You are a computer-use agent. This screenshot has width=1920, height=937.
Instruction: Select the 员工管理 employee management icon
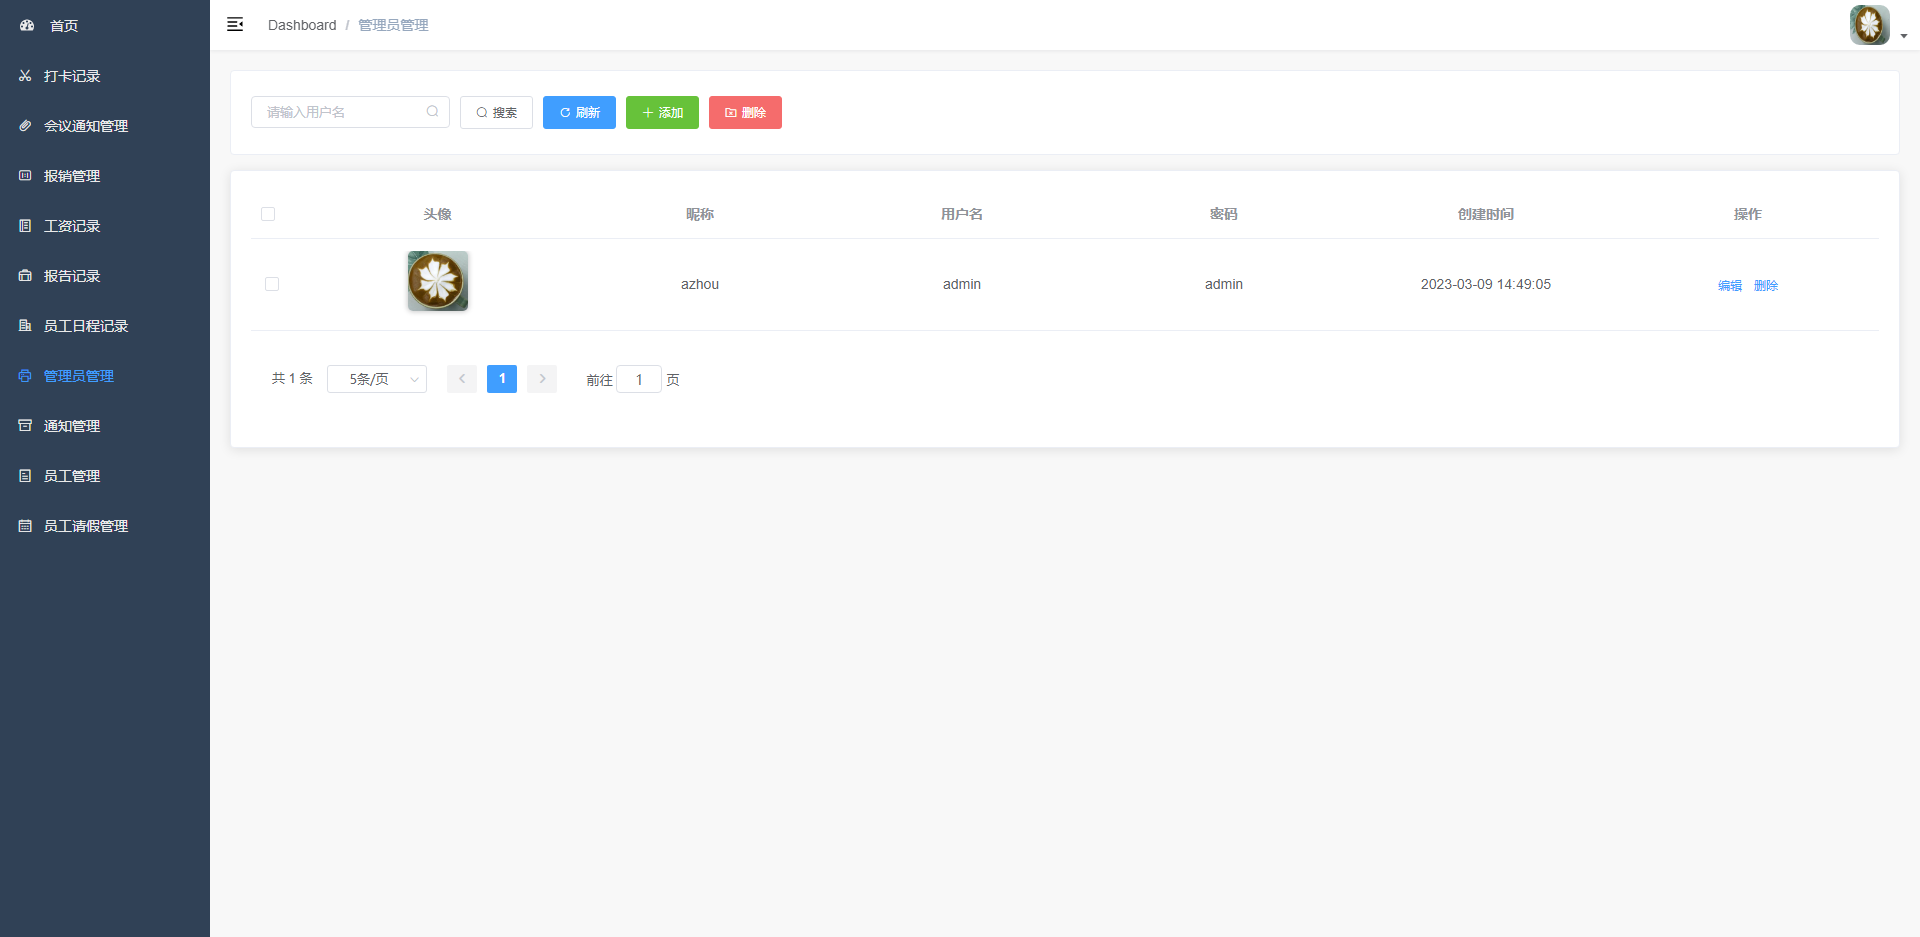[24, 475]
